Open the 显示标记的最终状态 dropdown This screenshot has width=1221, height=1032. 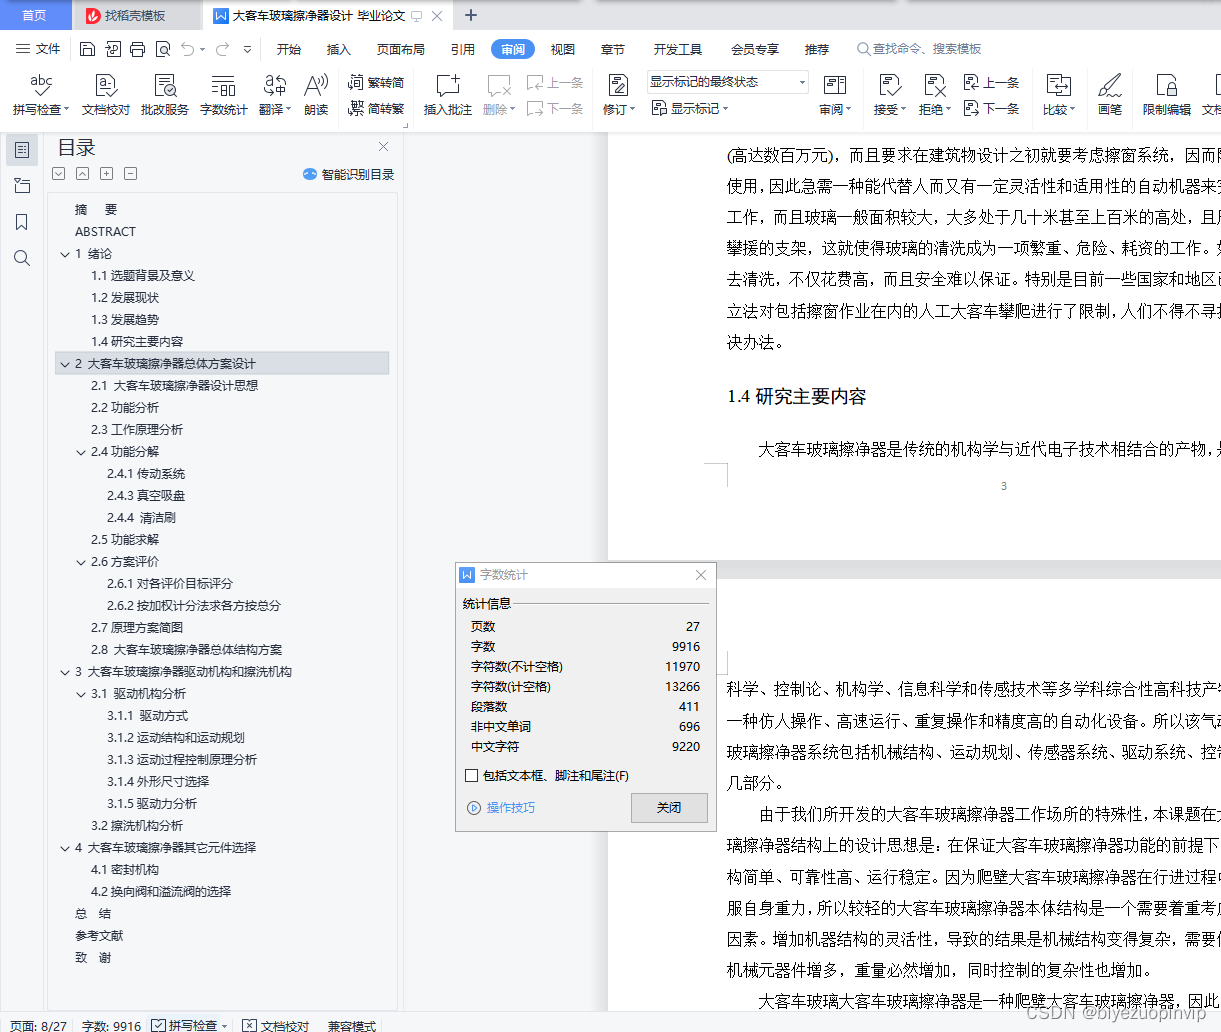[727, 82]
